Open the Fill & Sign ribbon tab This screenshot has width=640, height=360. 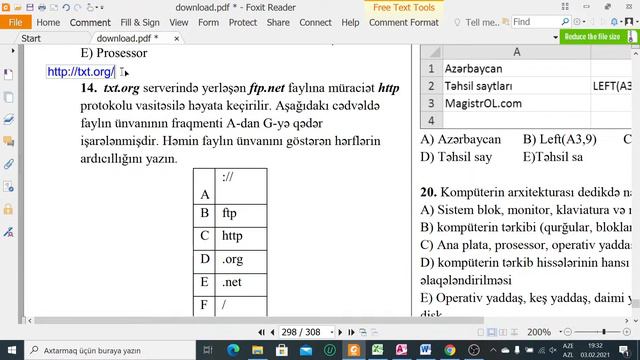(x=140, y=22)
